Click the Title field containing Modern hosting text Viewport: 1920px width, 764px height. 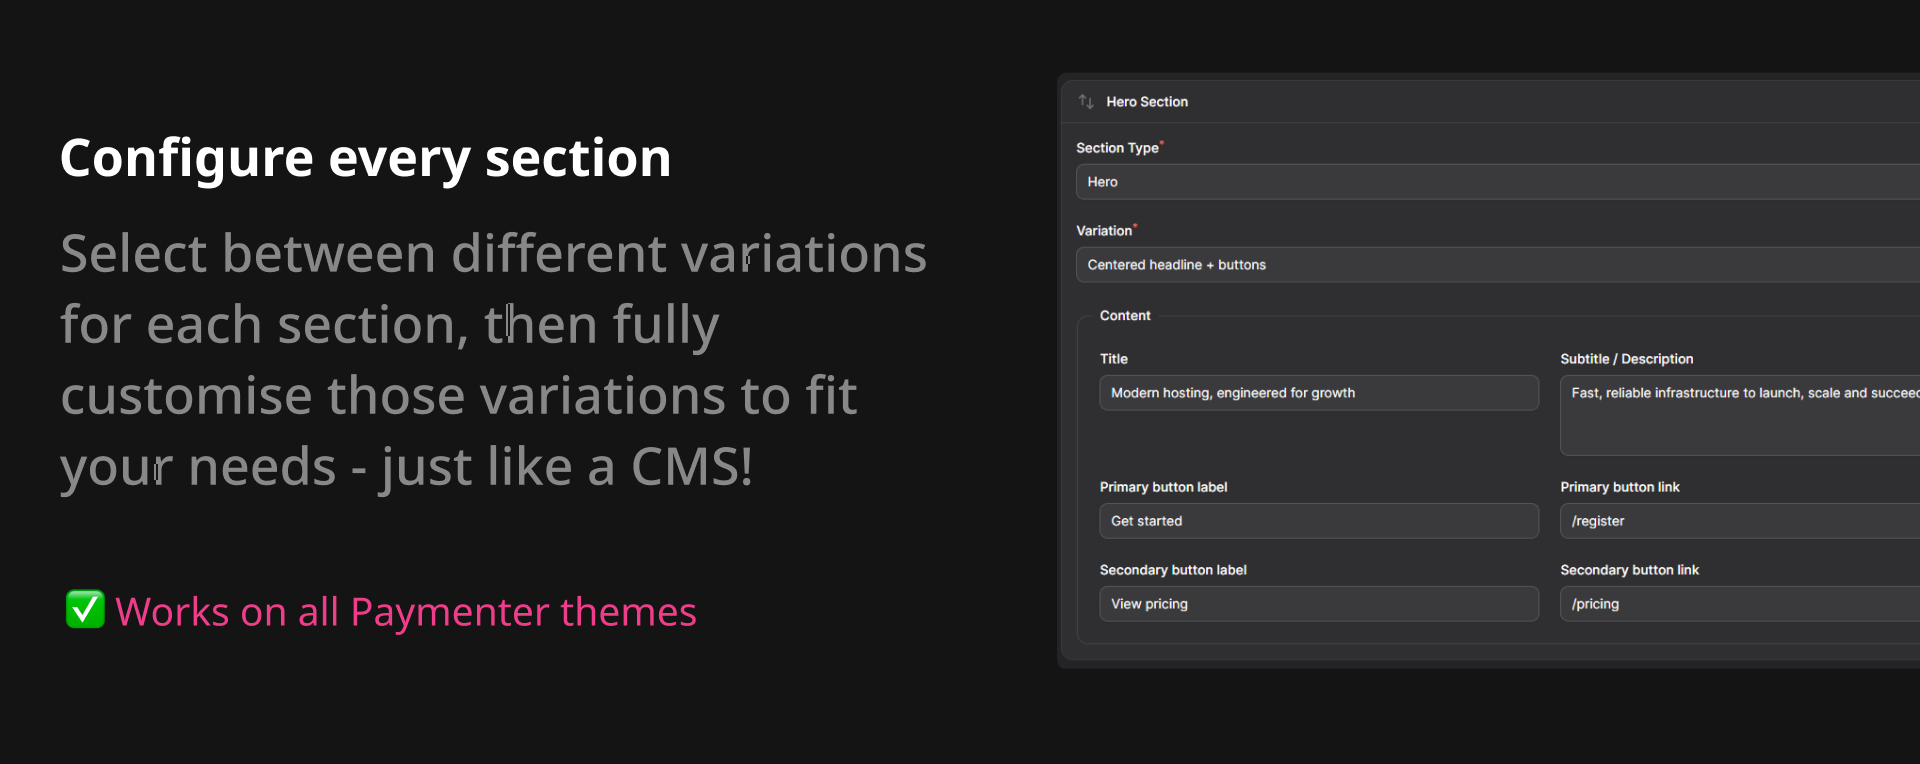tap(1318, 393)
